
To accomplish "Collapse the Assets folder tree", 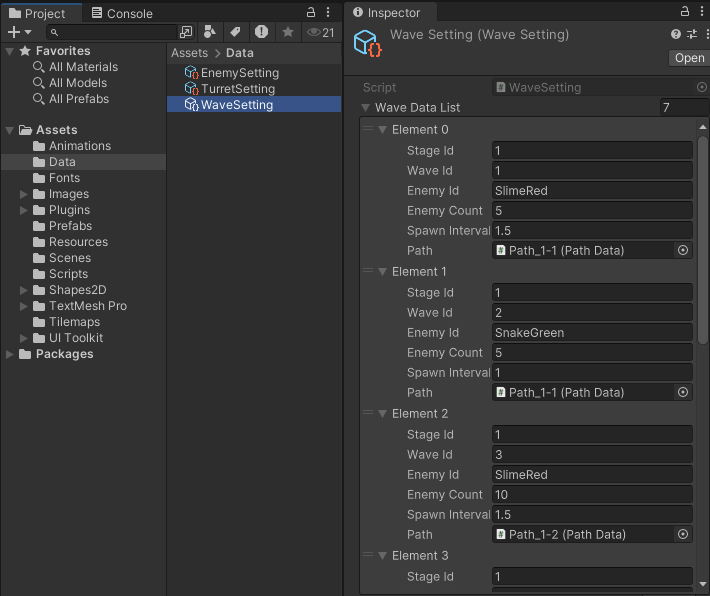I will 10,130.
